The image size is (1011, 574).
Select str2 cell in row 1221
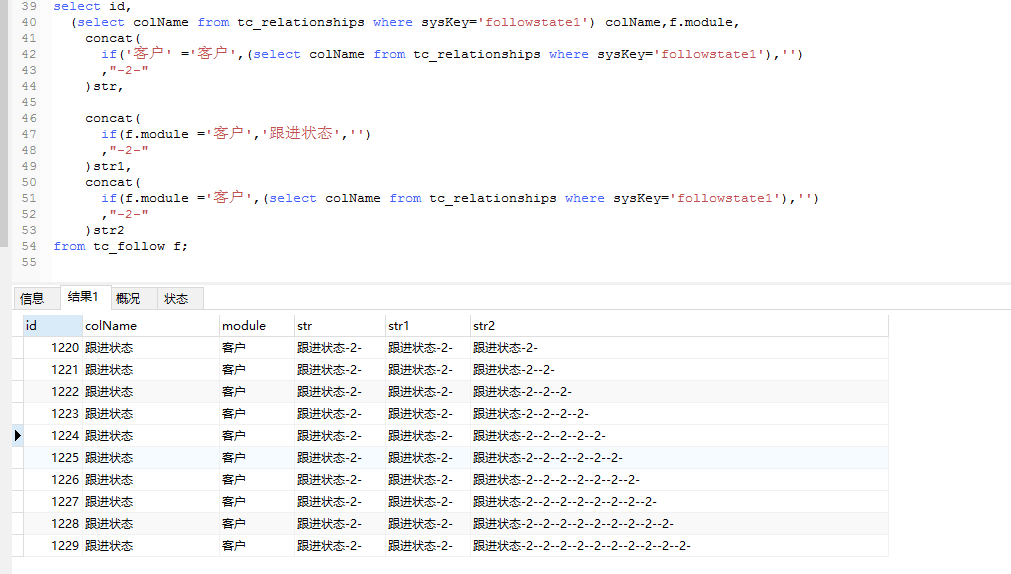coord(680,370)
